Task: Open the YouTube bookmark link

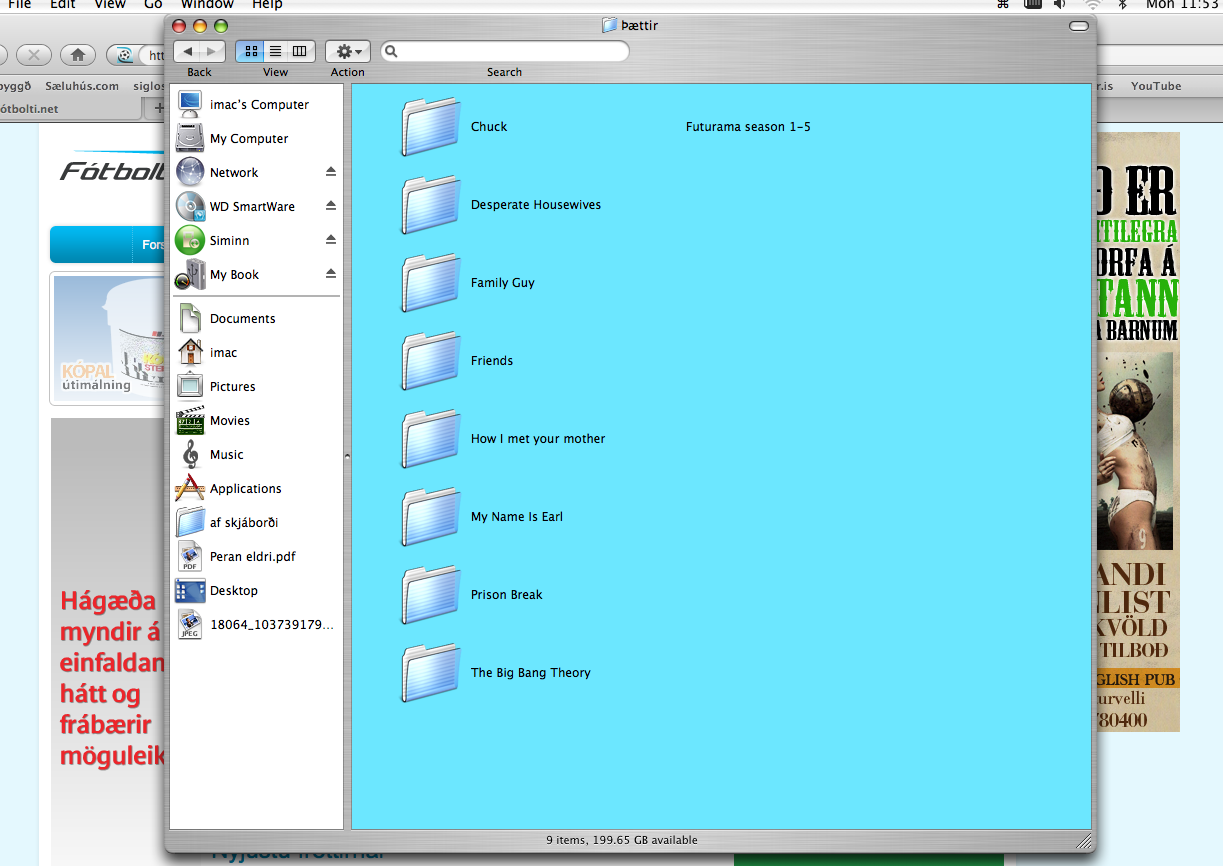Action: tap(1155, 86)
